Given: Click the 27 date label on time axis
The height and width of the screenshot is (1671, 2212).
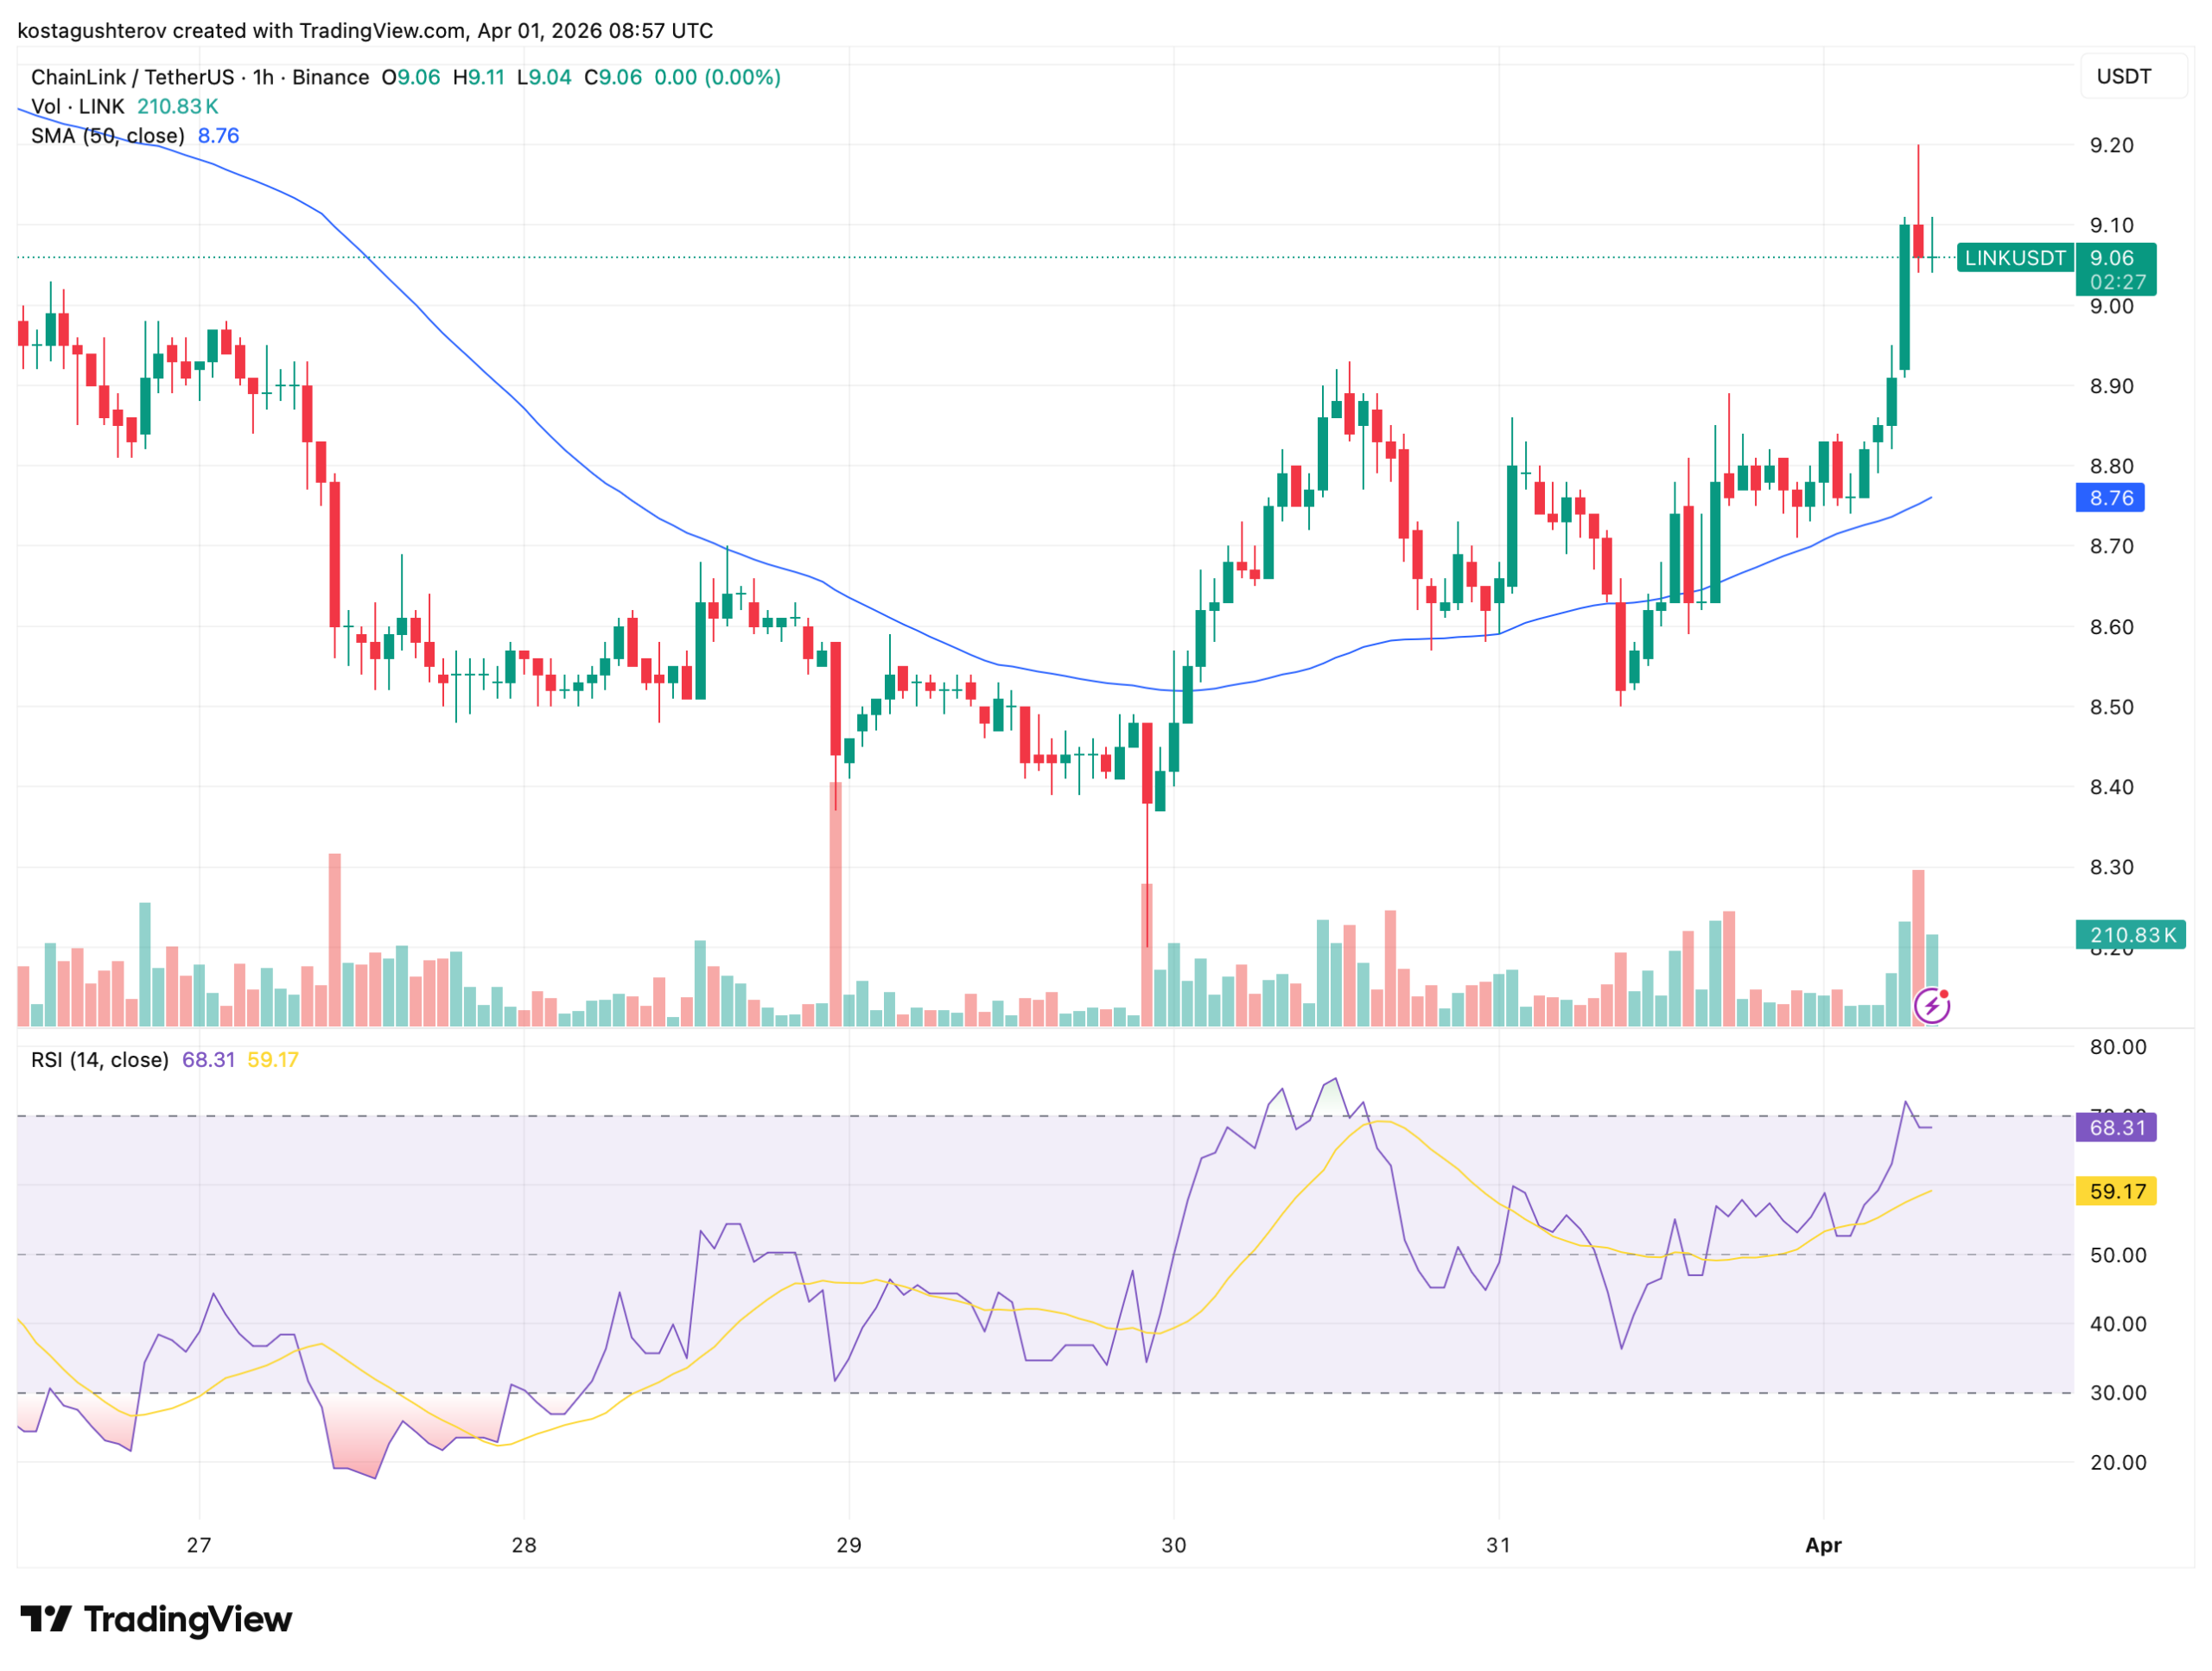Looking at the screenshot, I should [199, 1545].
